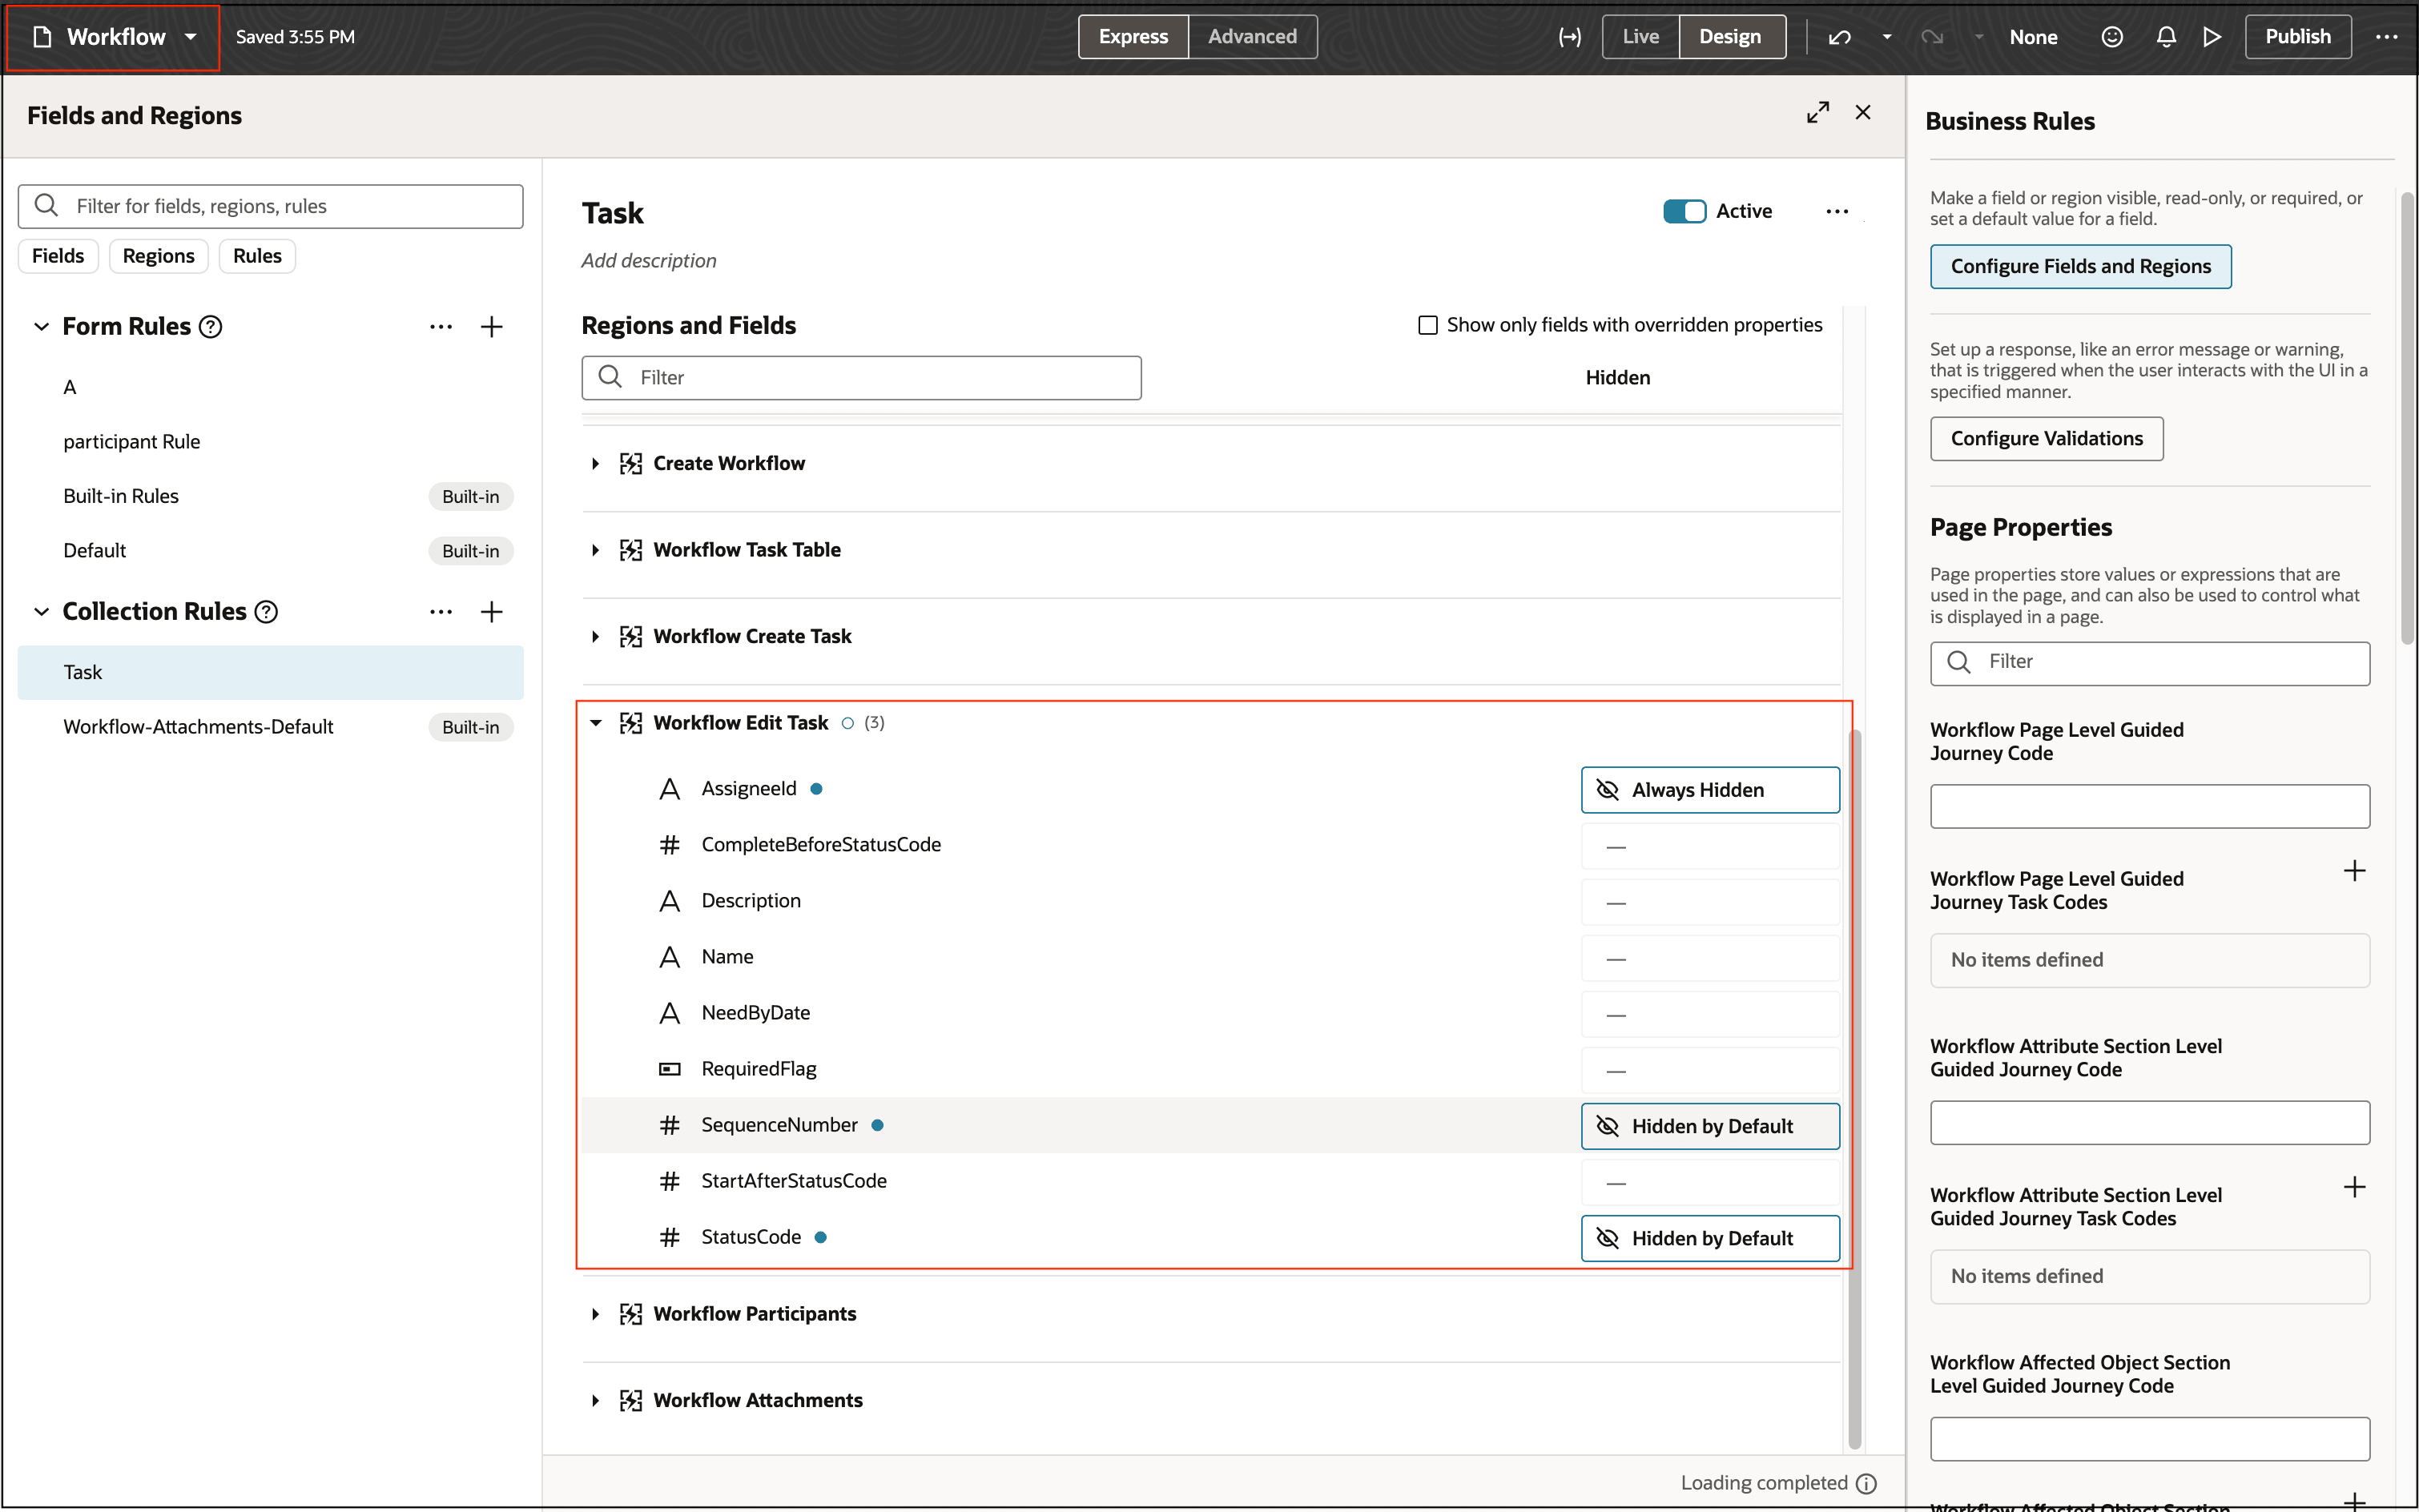This screenshot has width=2419, height=1512.
Task: Click the notification bell icon
Action: pyautogui.click(x=2164, y=36)
